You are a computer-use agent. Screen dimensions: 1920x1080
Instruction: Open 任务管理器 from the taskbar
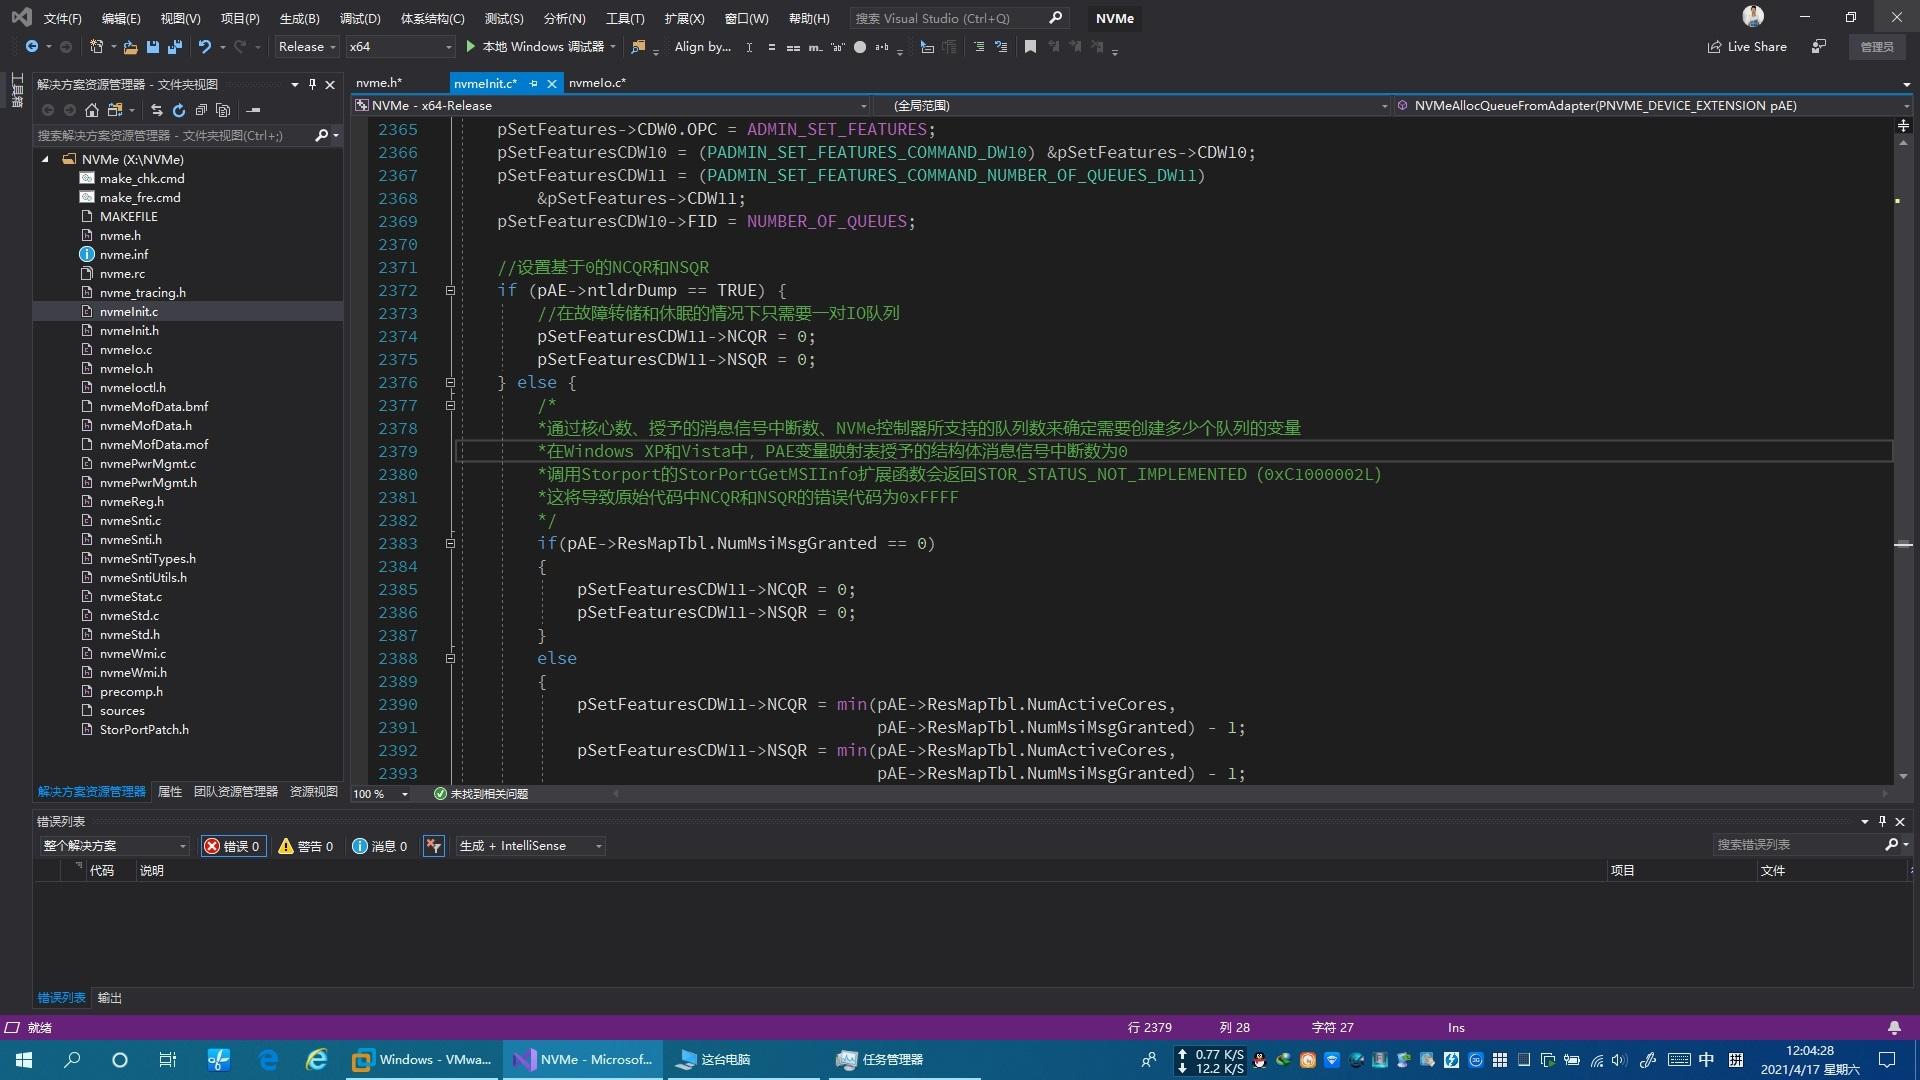click(881, 1060)
